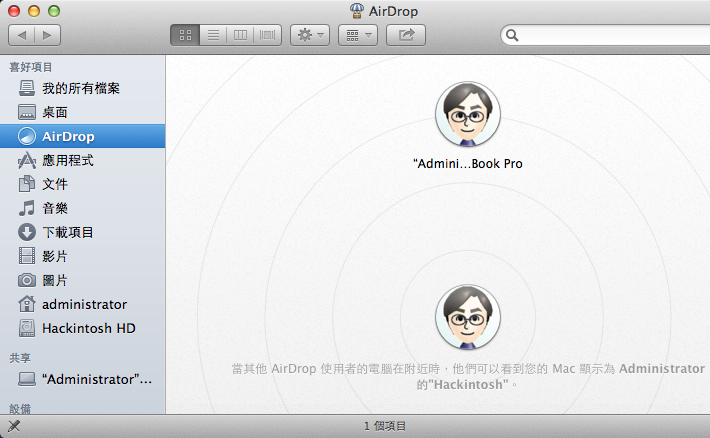The width and height of the screenshot is (710, 438).
Task: Close the AirDrop window
Action: point(14,11)
